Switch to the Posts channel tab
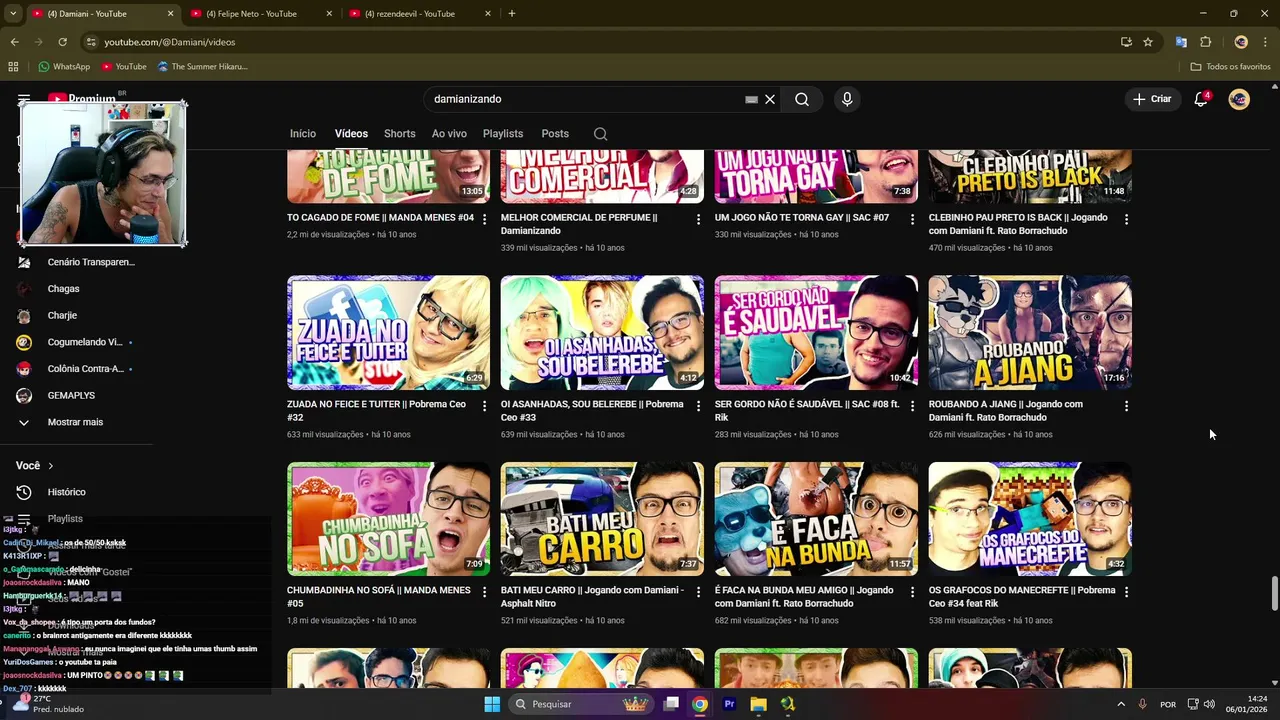Image resolution: width=1280 pixels, height=720 pixels. coord(555,134)
